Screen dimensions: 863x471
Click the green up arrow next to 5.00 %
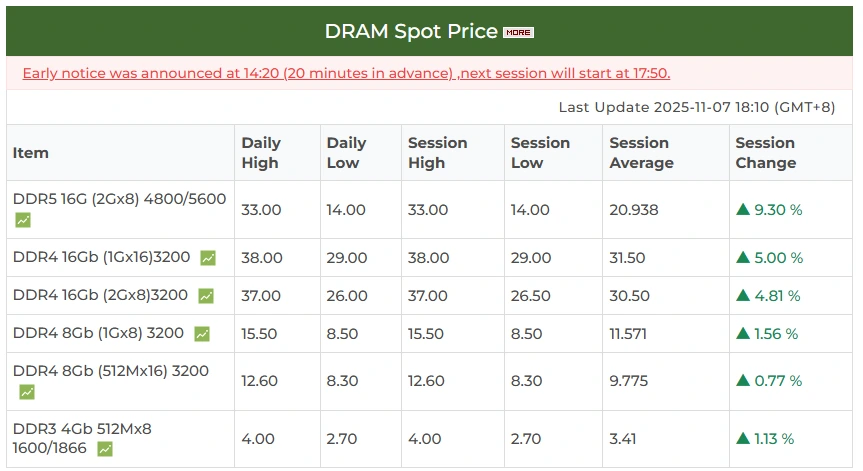pos(743,257)
